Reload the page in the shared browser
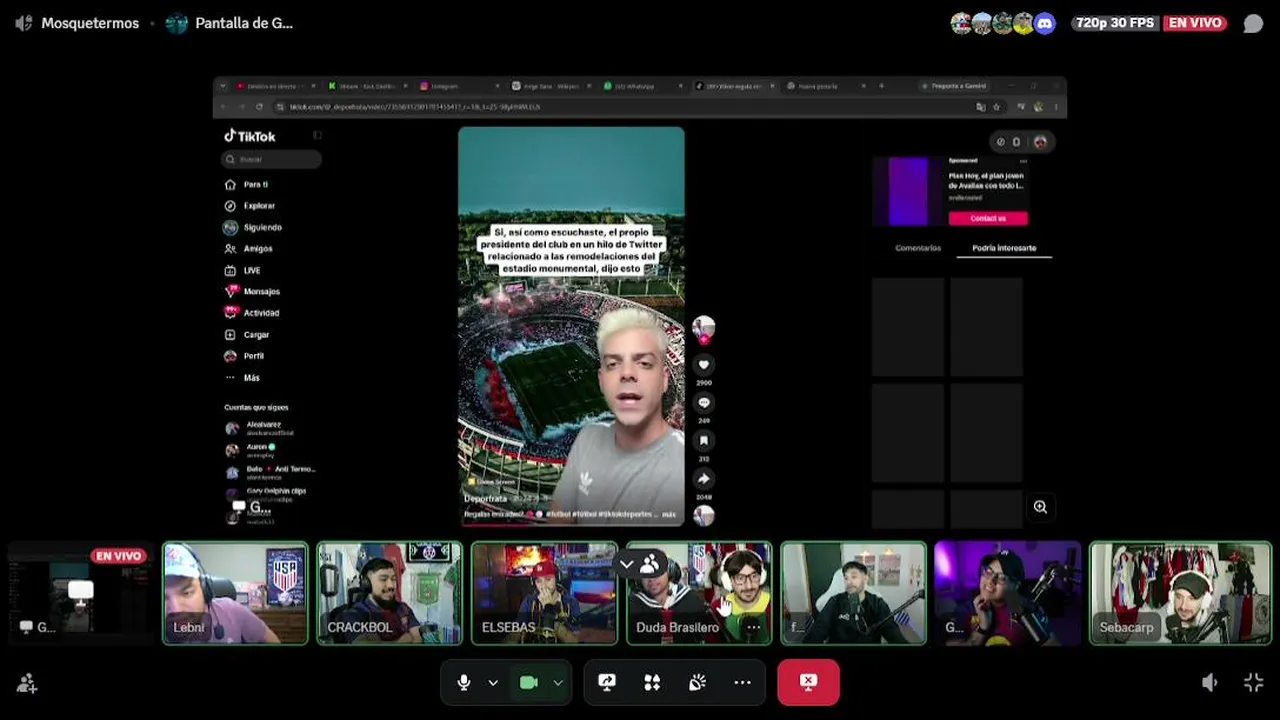Viewport: 1280px width, 720px height. click(x=259, y=107)
